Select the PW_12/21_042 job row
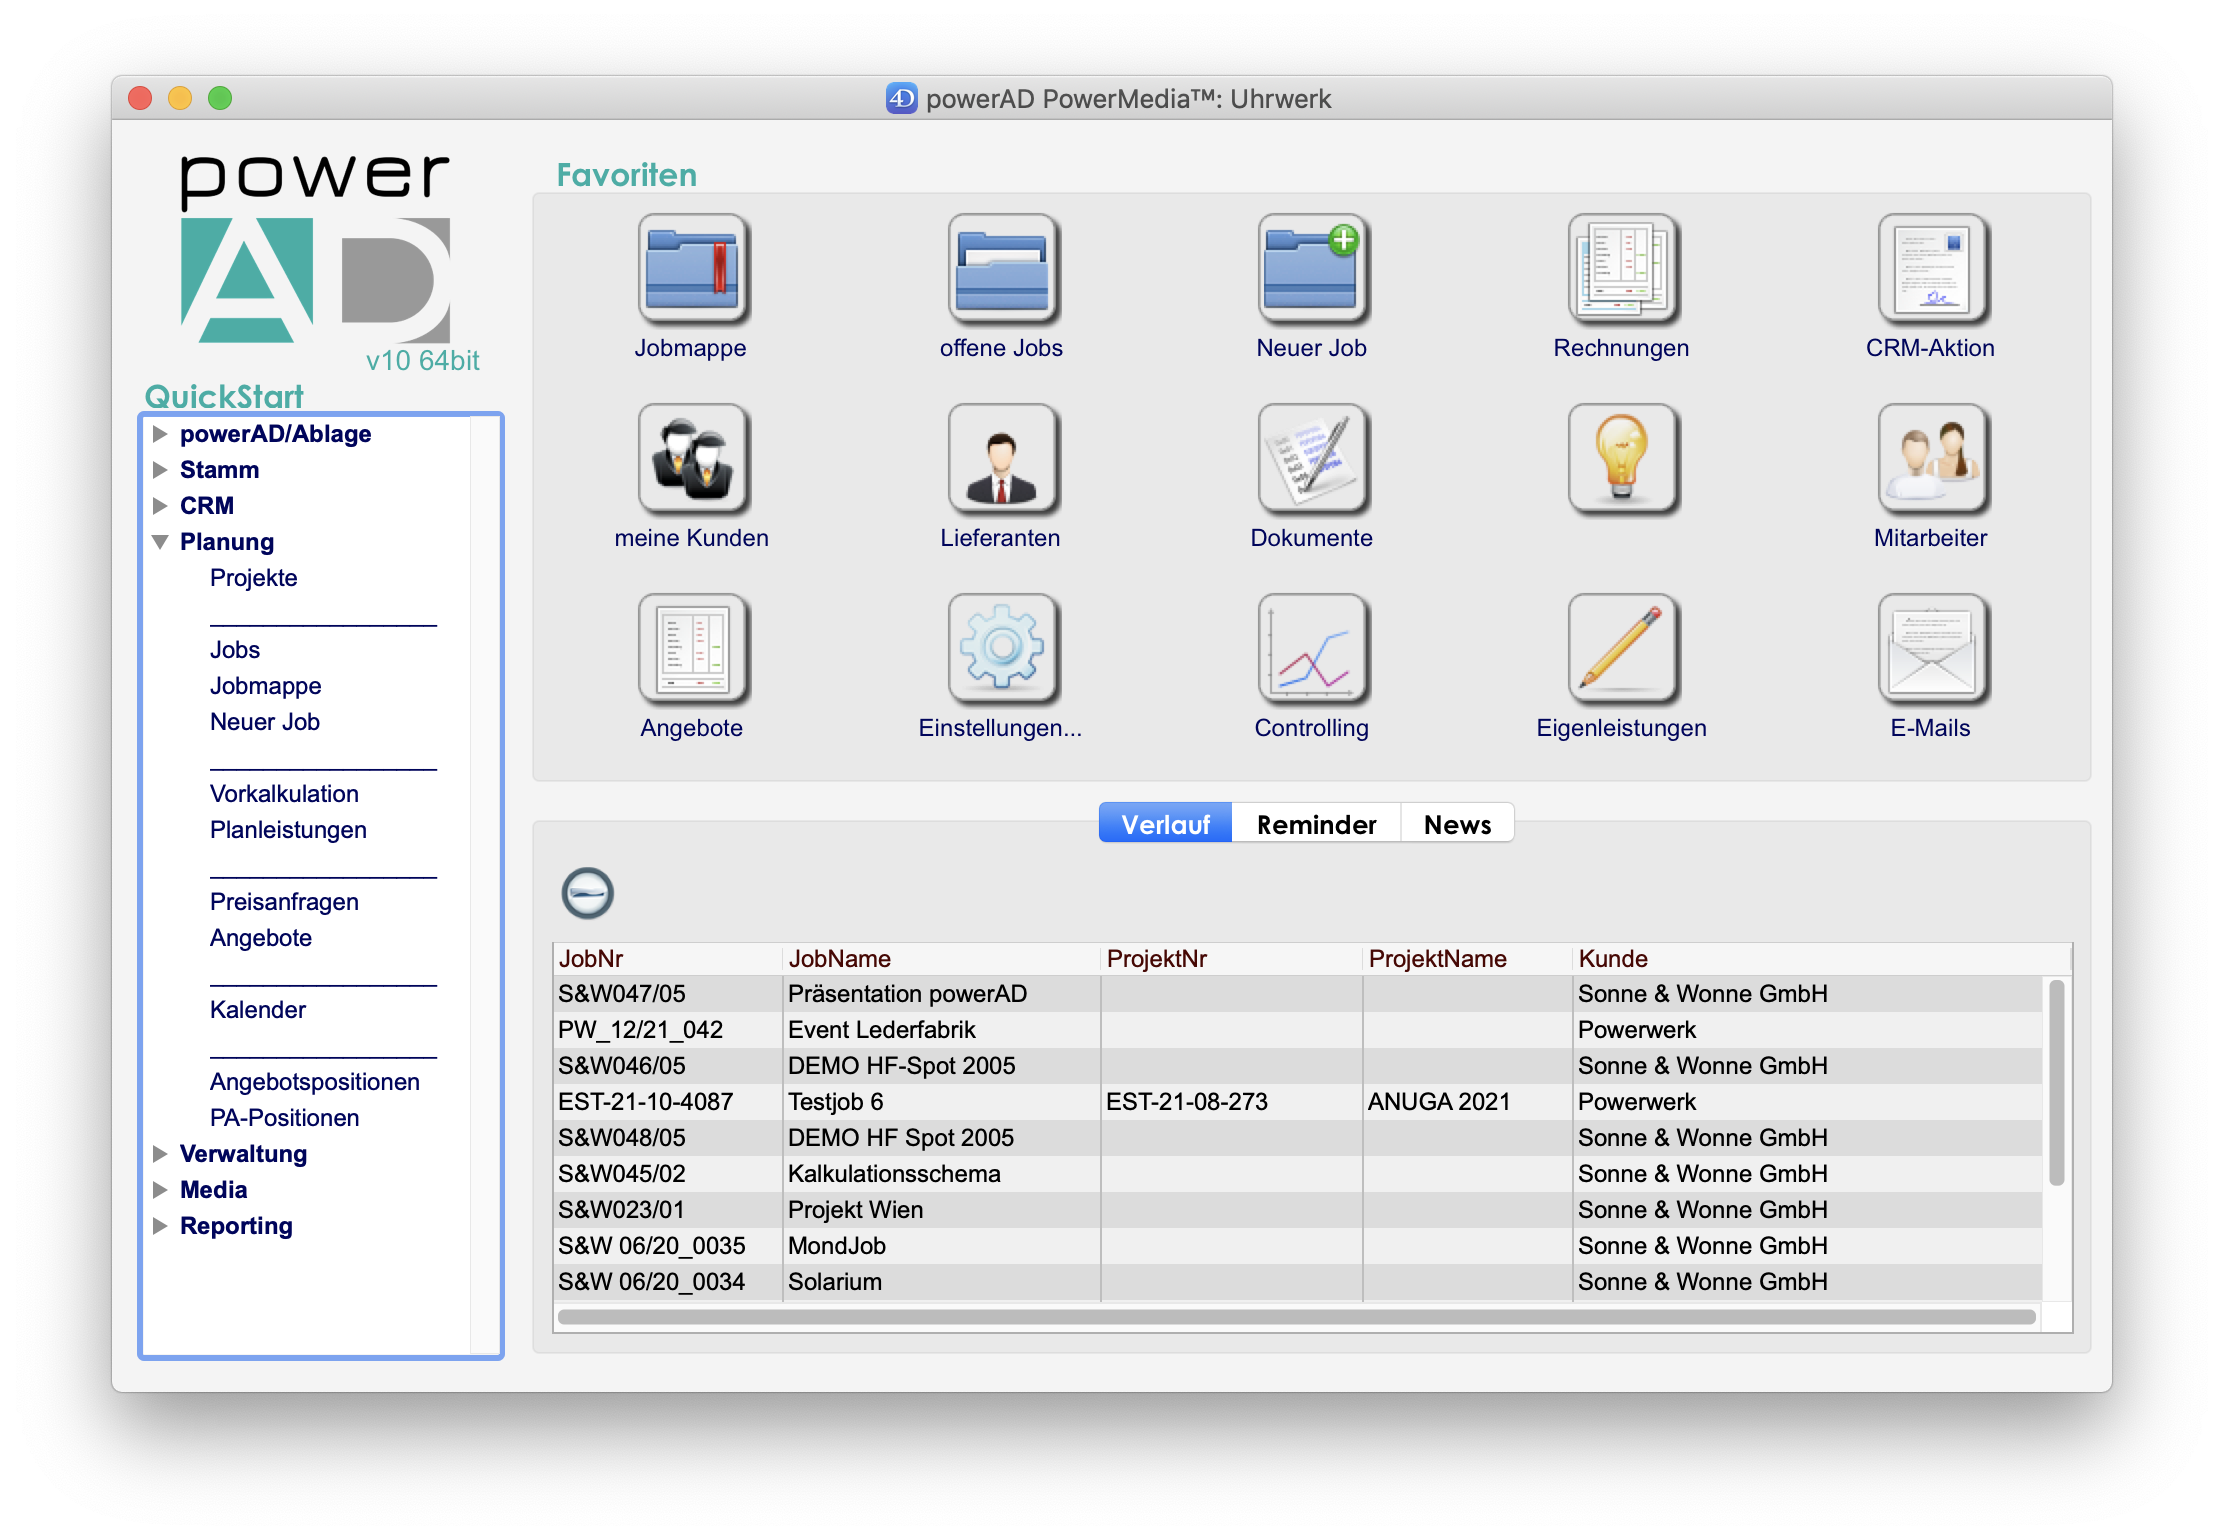 tap(1298, 1030)
